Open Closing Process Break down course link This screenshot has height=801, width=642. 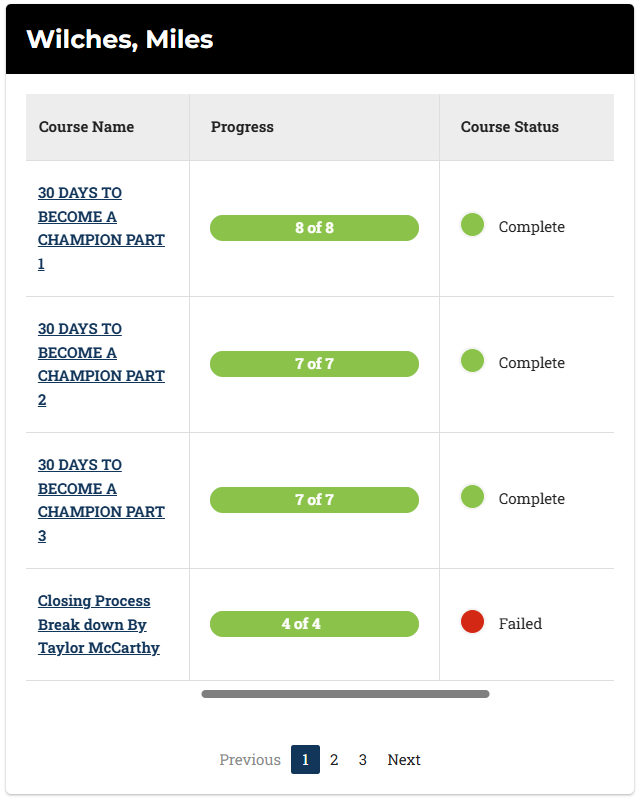(98, 624)
